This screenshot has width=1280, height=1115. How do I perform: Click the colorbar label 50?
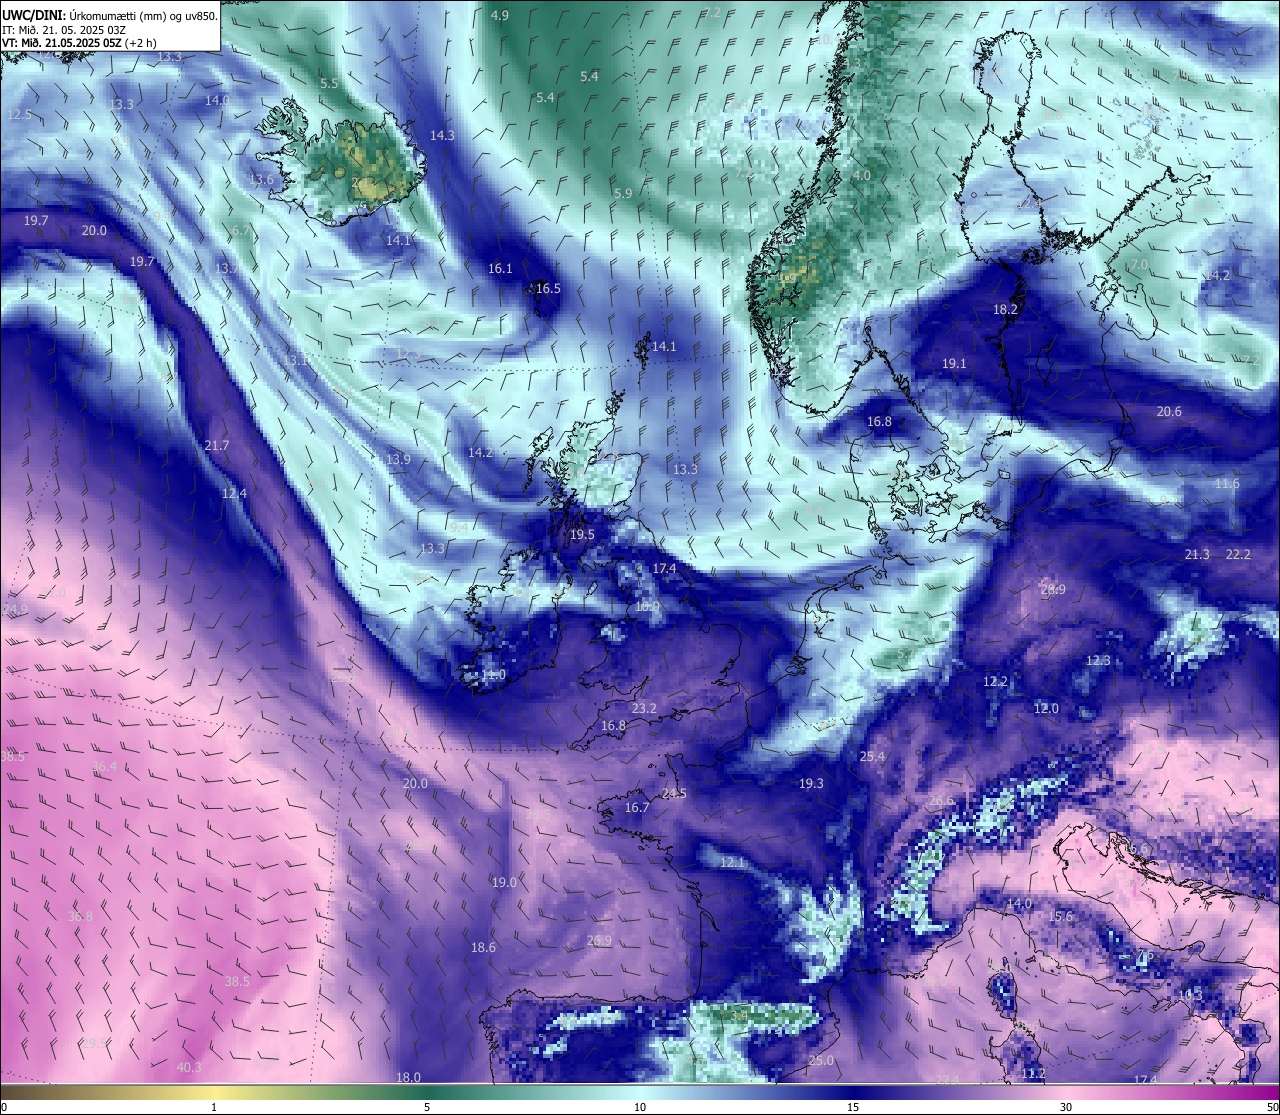[x=1272, y=1107]
